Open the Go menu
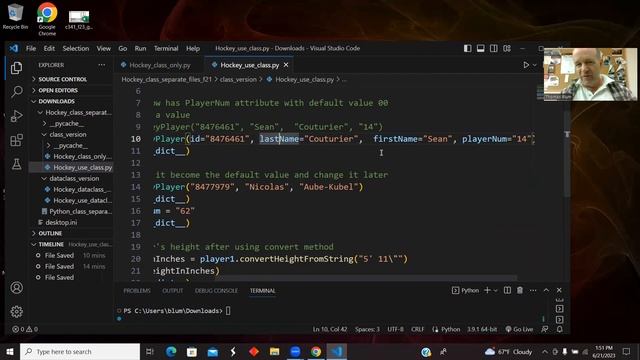Image resolution: width=640 pixels, height=360 pixels. click(x=122, y=48)
